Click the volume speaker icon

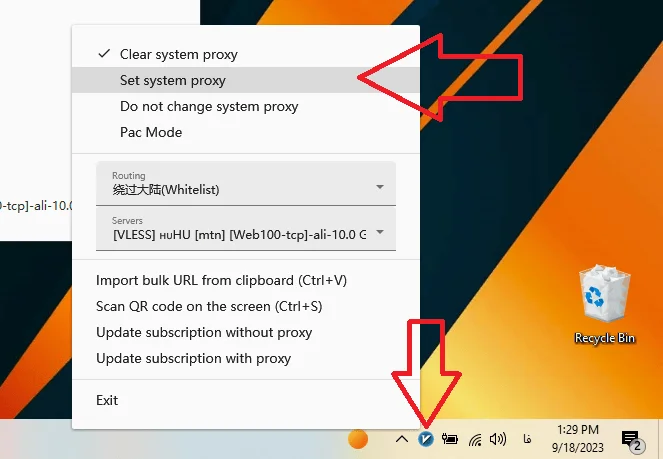coord(498,439)
